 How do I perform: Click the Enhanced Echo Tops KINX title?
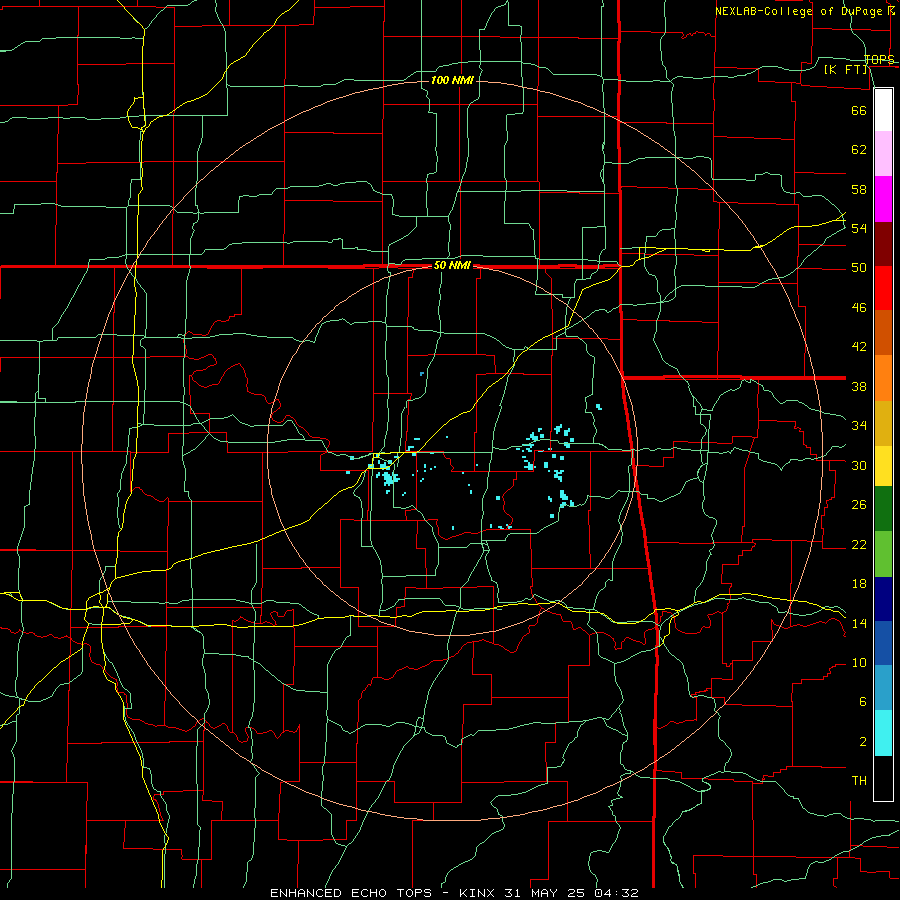(x=454, y=893)
